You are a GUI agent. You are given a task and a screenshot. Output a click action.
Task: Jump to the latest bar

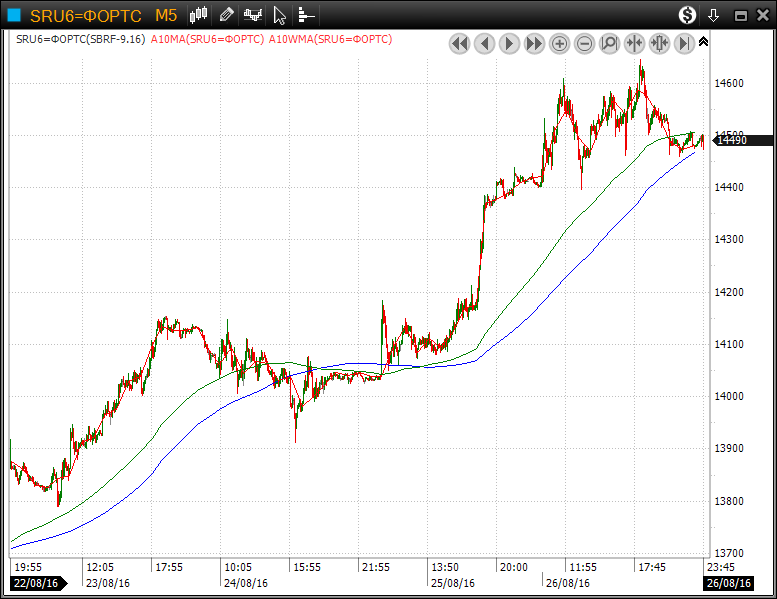click(684, 43)
